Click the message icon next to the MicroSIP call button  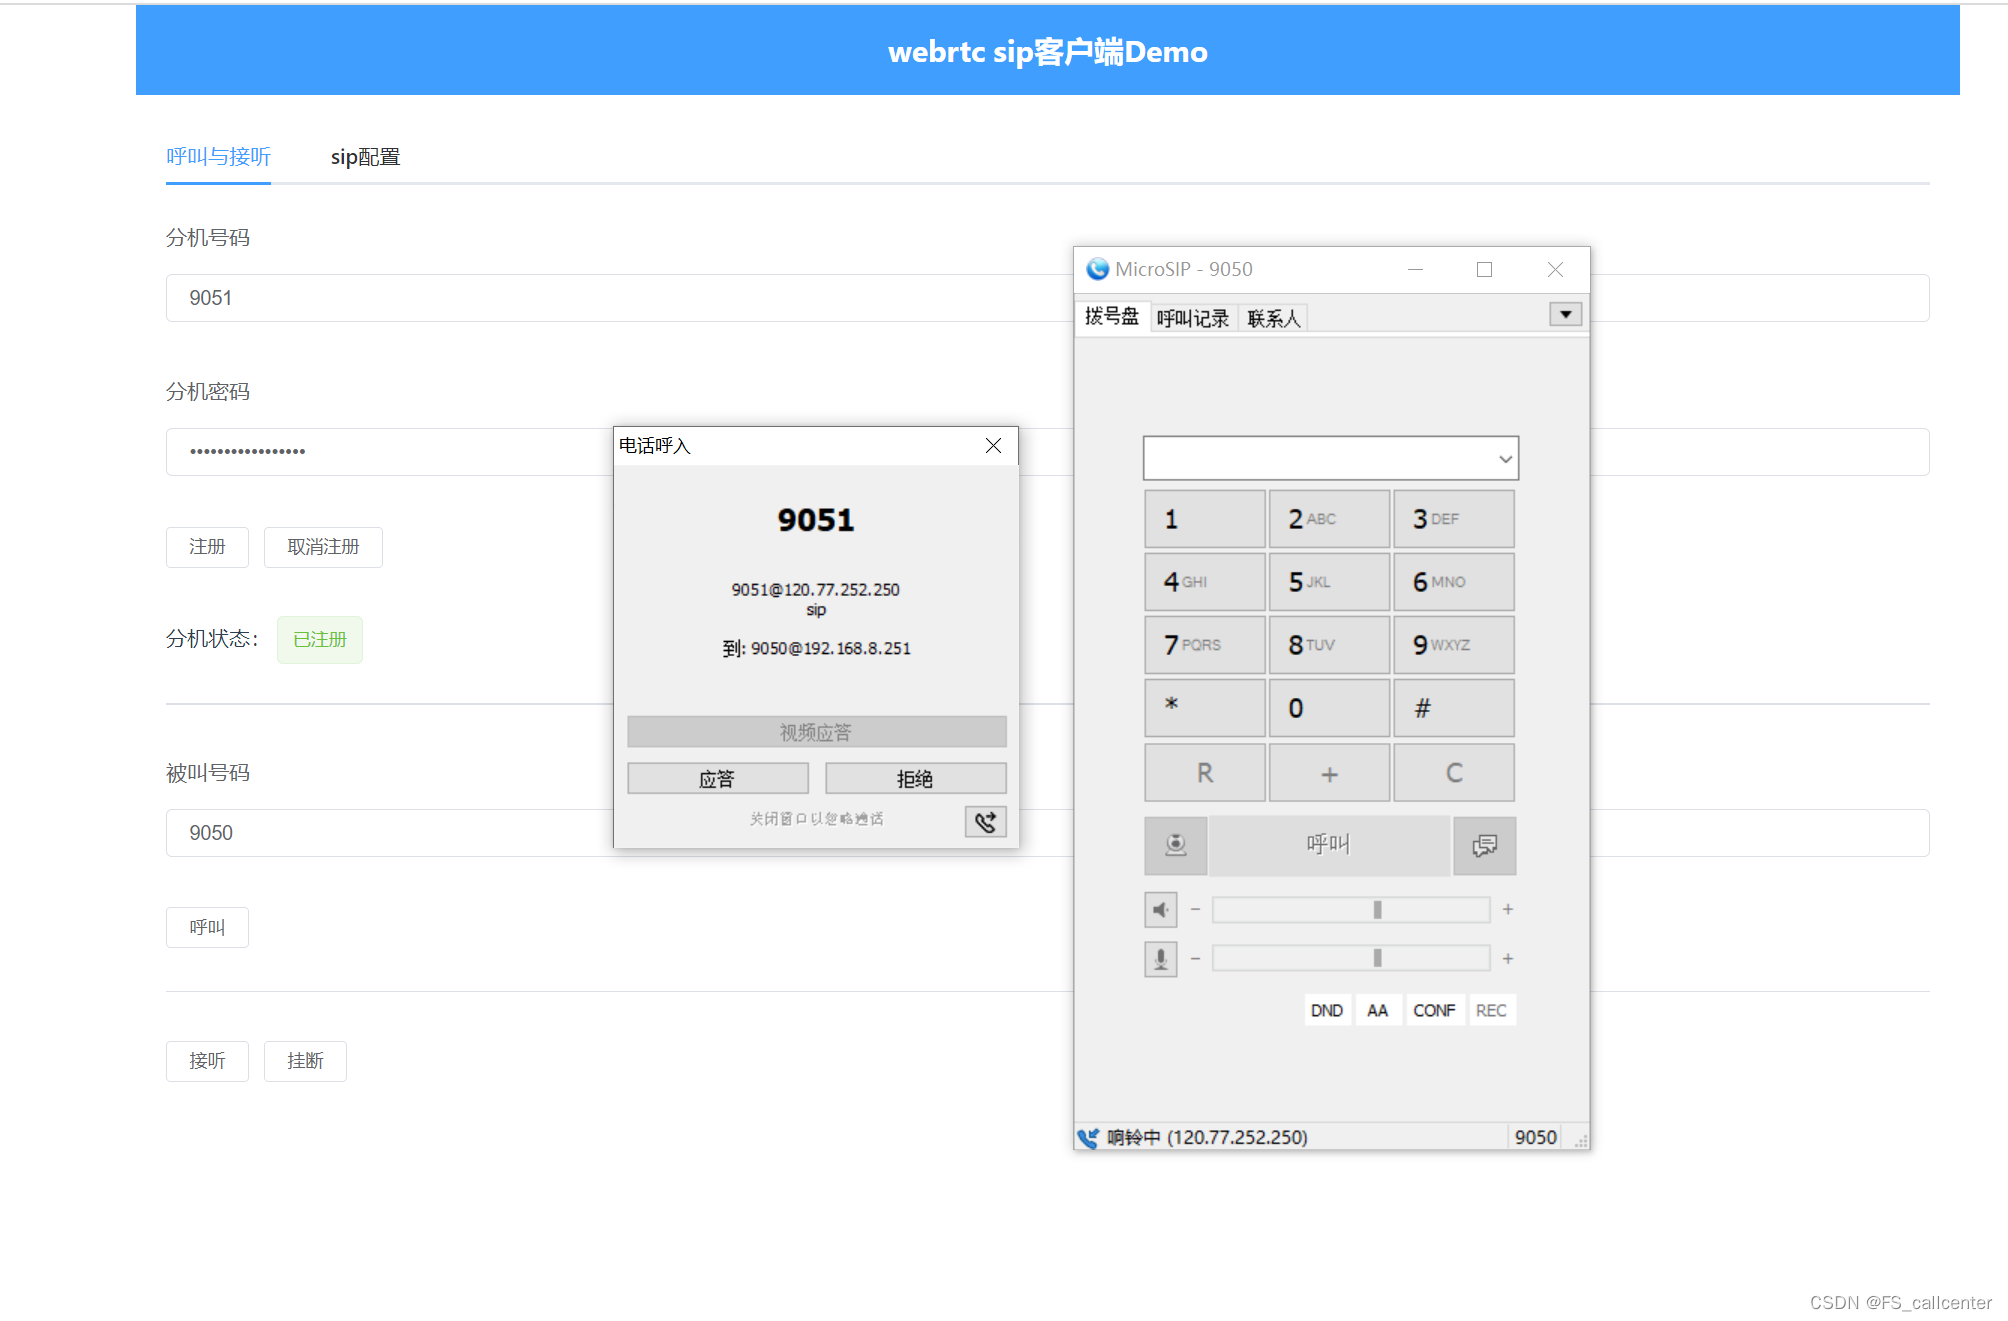1484,845
